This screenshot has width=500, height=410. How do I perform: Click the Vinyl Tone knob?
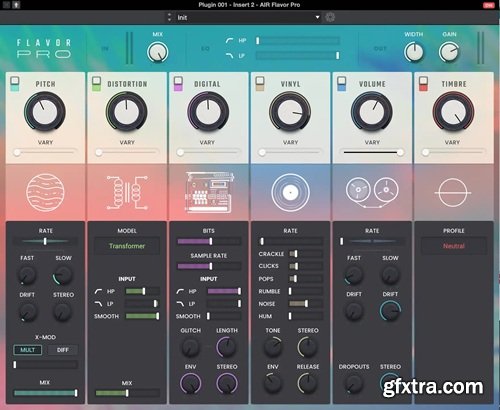point(273,347)
